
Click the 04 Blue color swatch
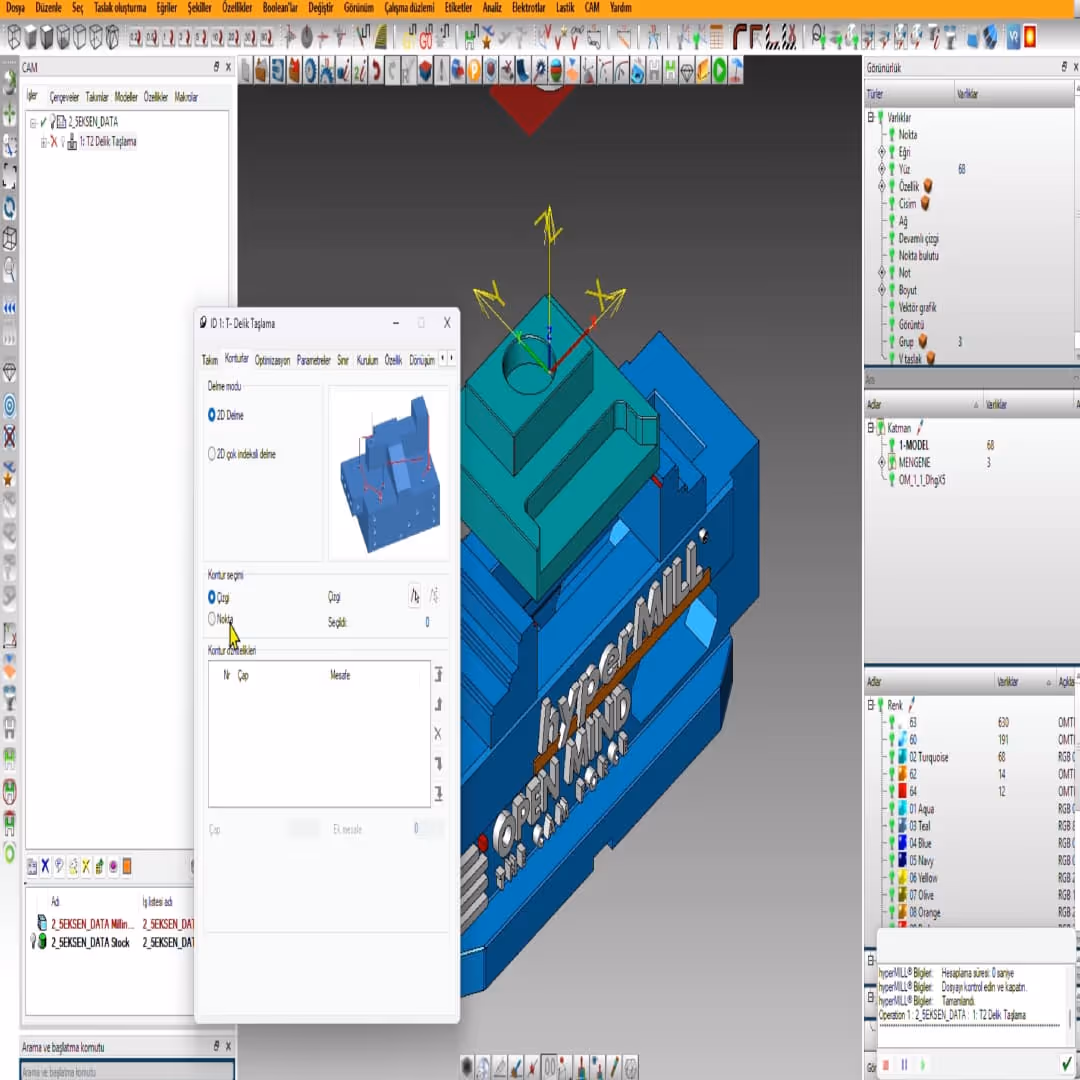pyautogui.click(x=902, y=843)
